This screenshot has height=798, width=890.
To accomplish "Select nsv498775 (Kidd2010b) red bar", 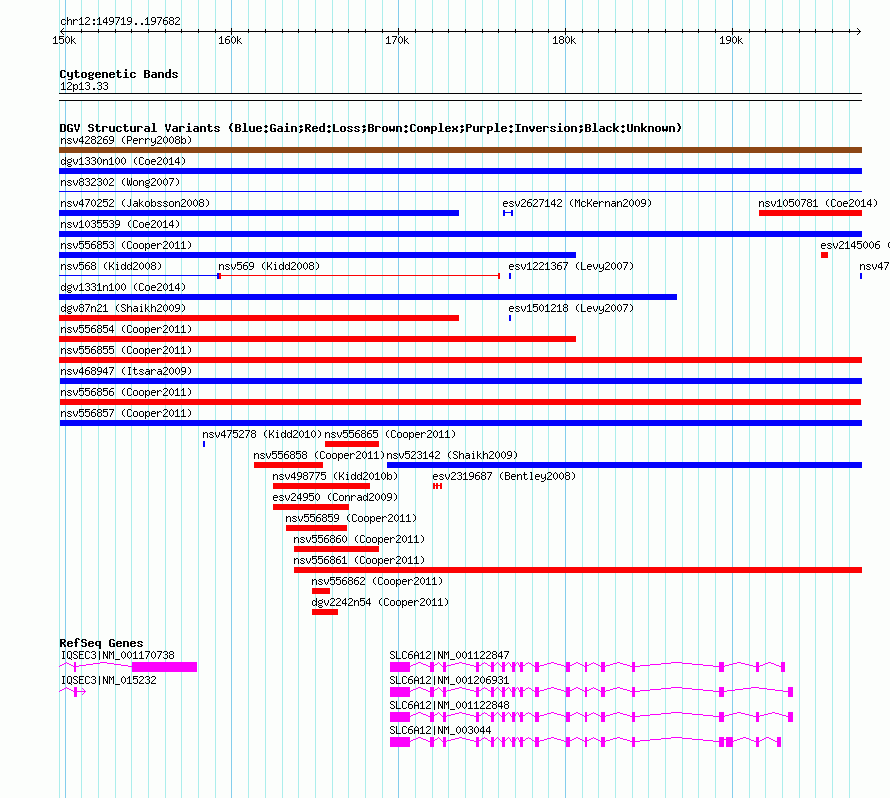I will pyautogui.click(x=321, y=486).
